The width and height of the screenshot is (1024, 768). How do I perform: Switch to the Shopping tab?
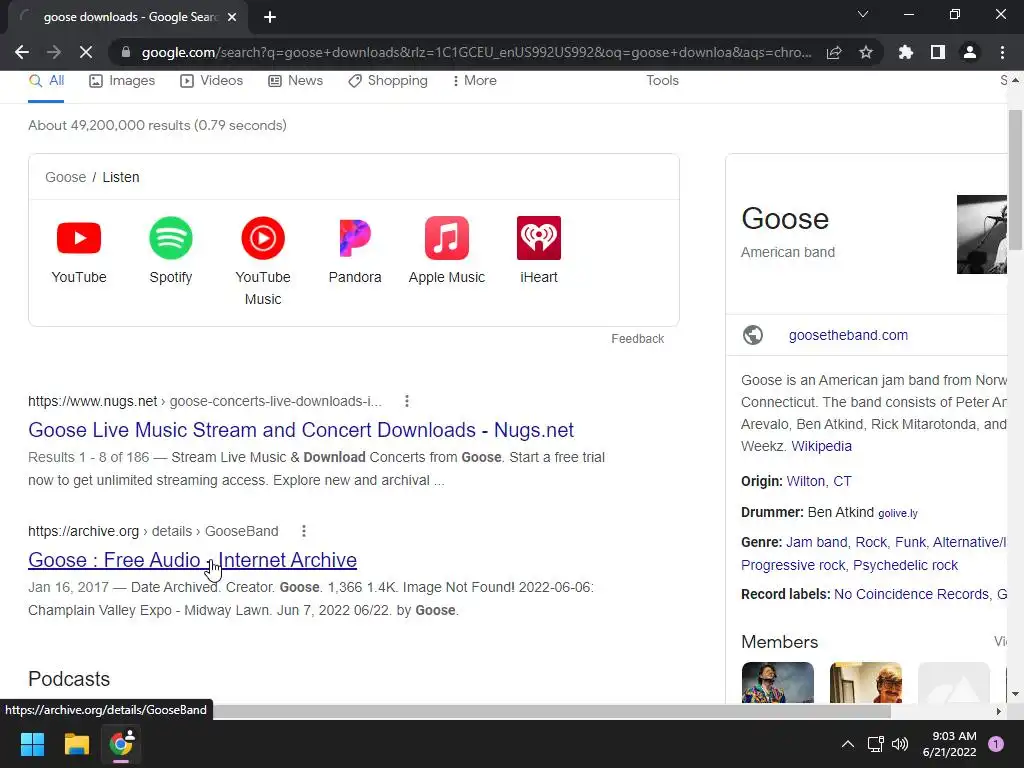[388, 80]
